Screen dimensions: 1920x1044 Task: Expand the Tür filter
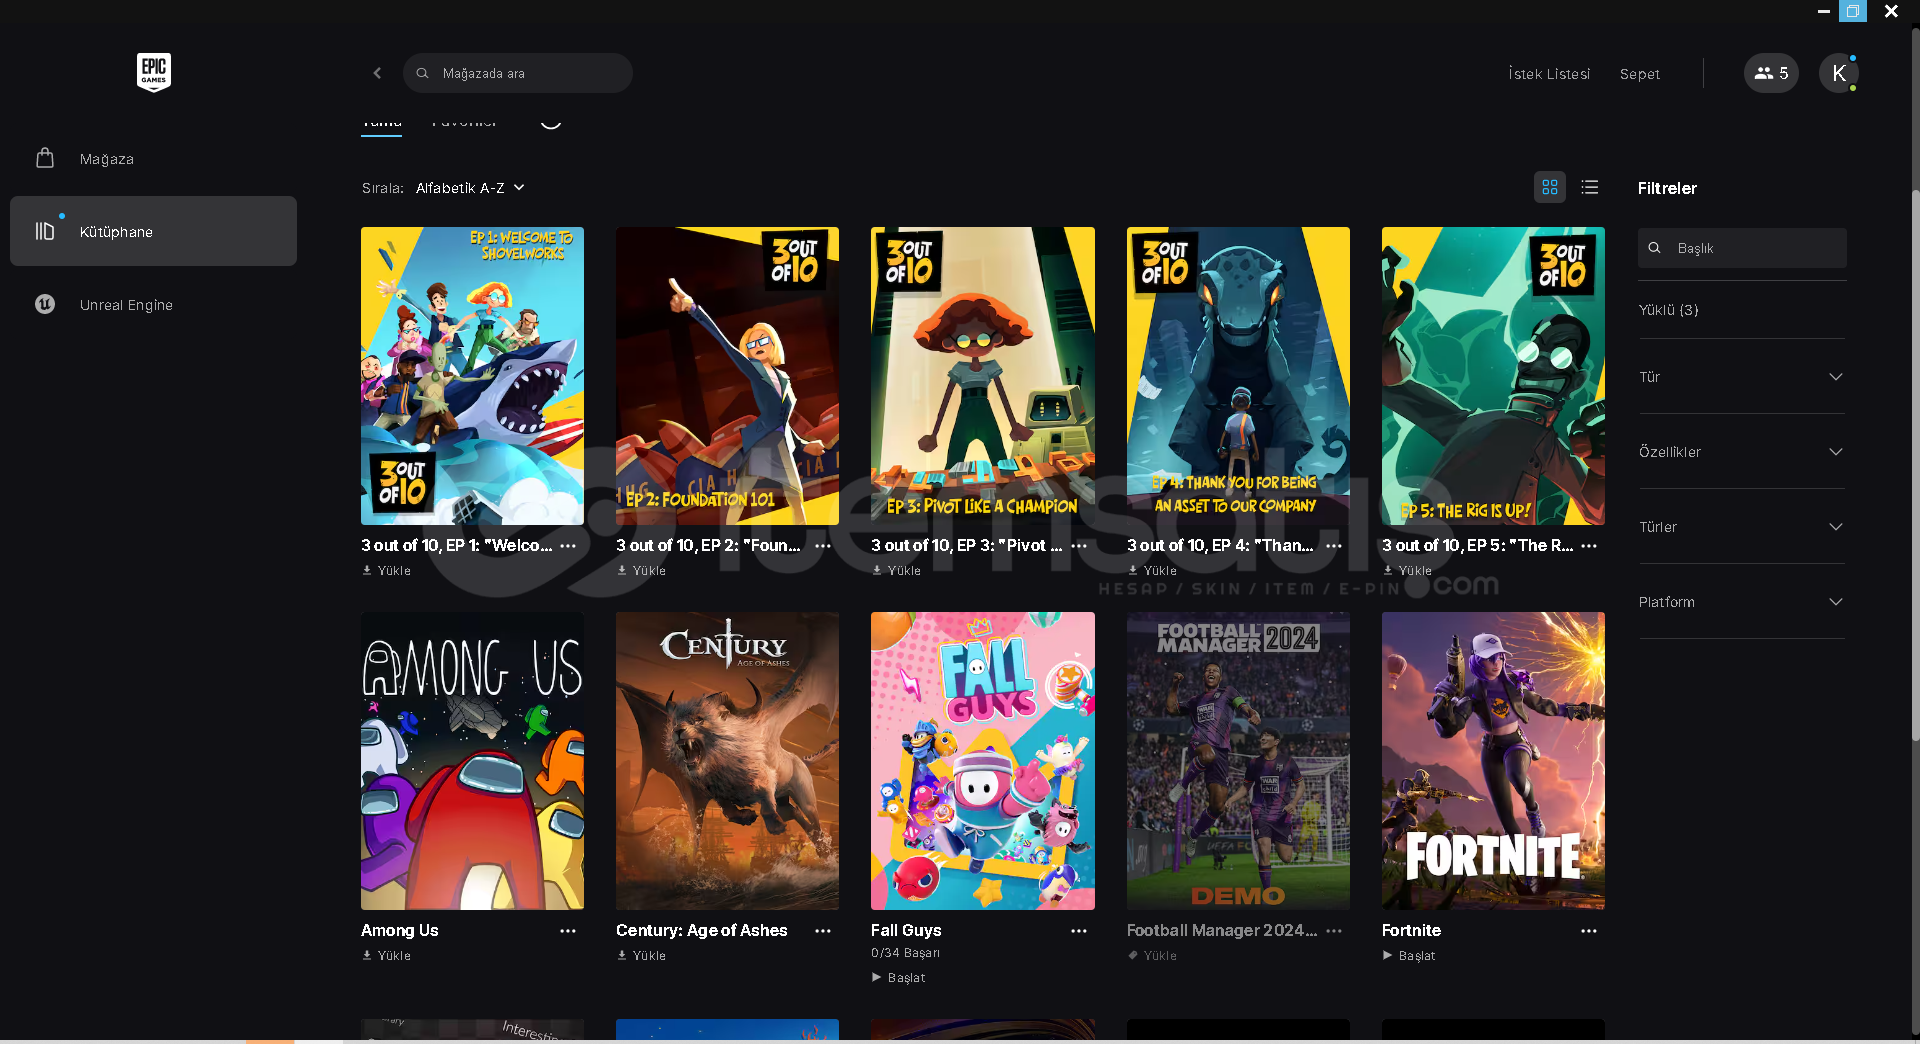click(1741, 377)
